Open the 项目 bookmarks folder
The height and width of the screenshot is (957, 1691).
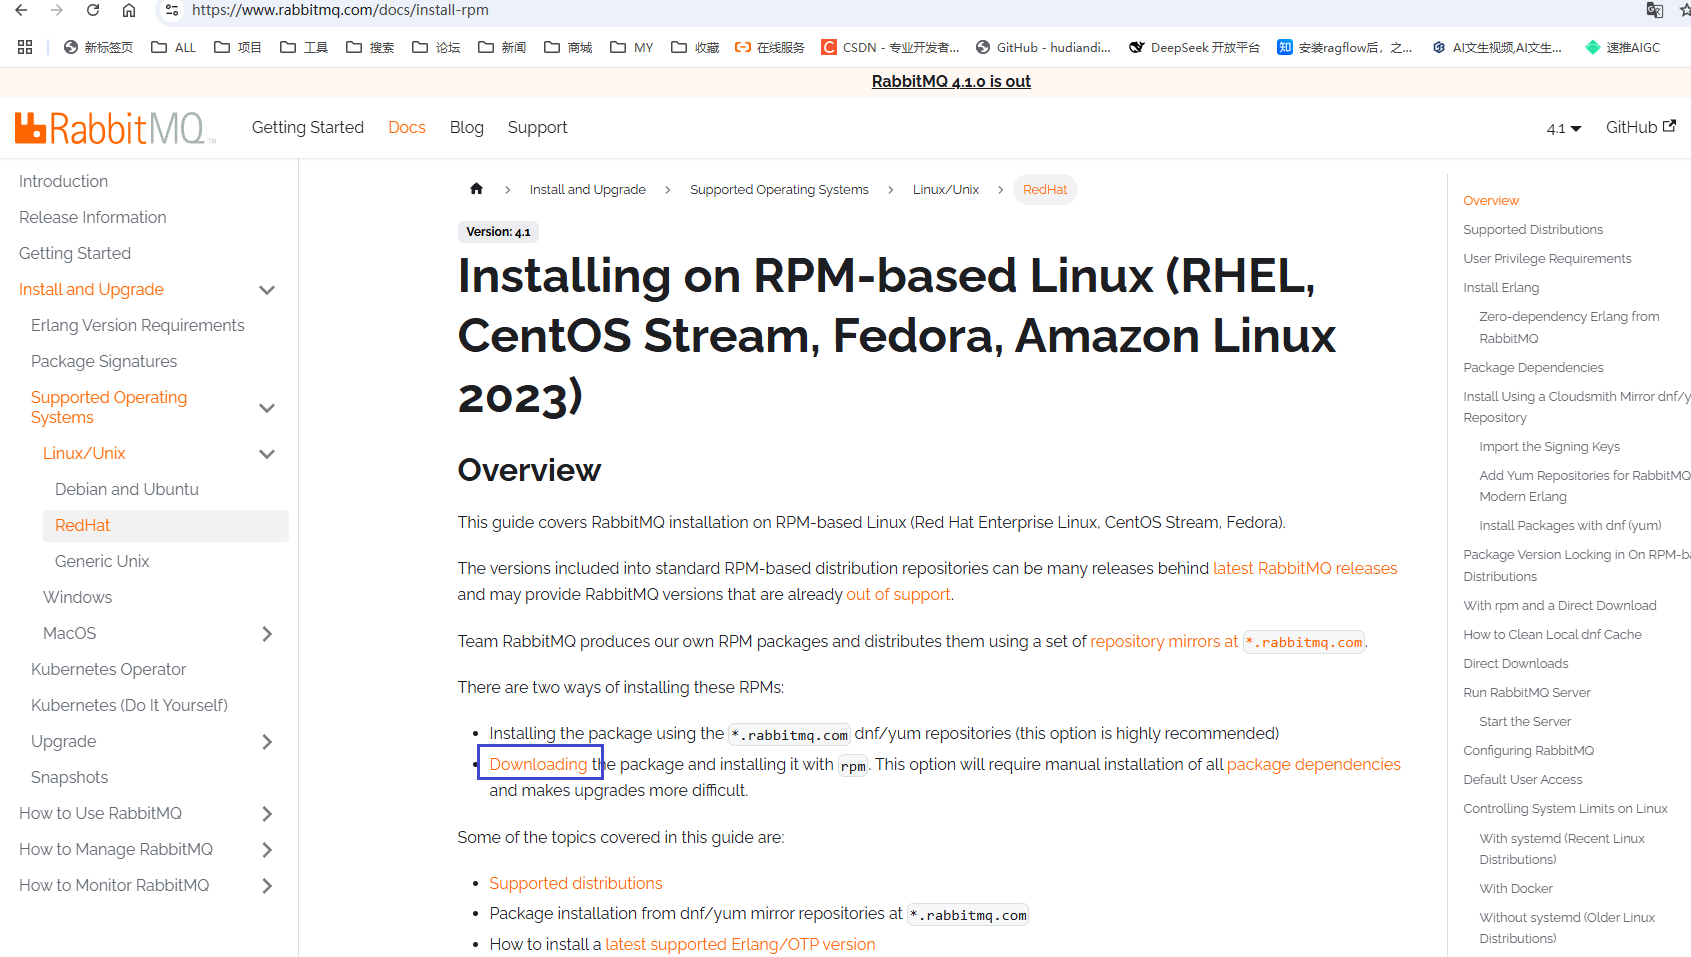[238, 47]
